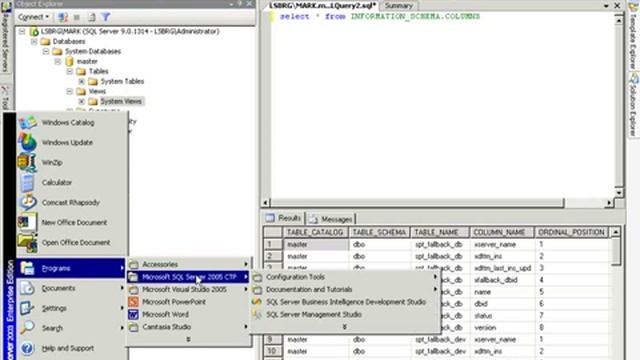Click New Office Document icon

27,222
